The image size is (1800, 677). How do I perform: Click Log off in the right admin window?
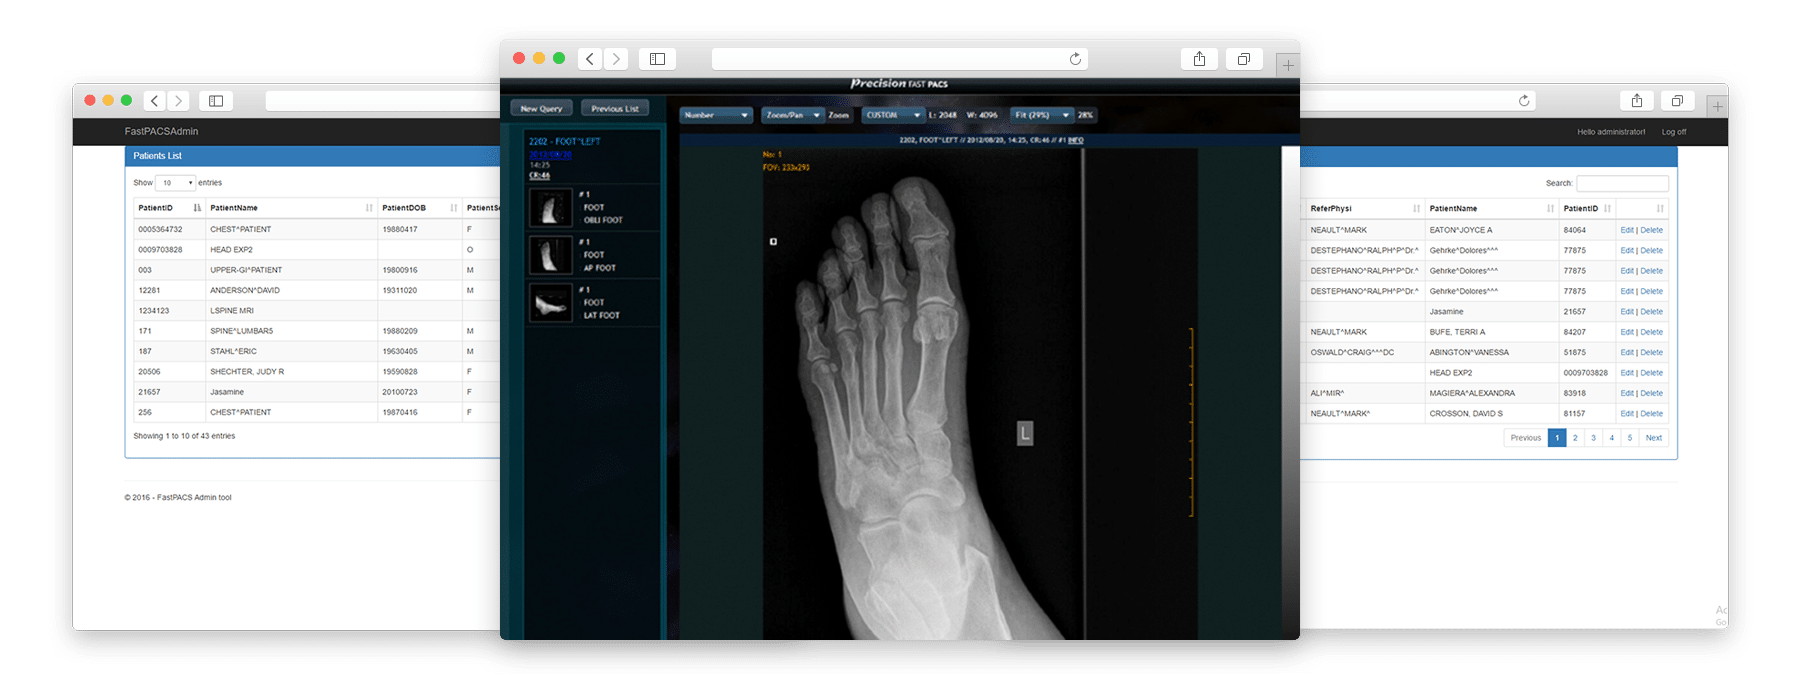click(1674, 132)
